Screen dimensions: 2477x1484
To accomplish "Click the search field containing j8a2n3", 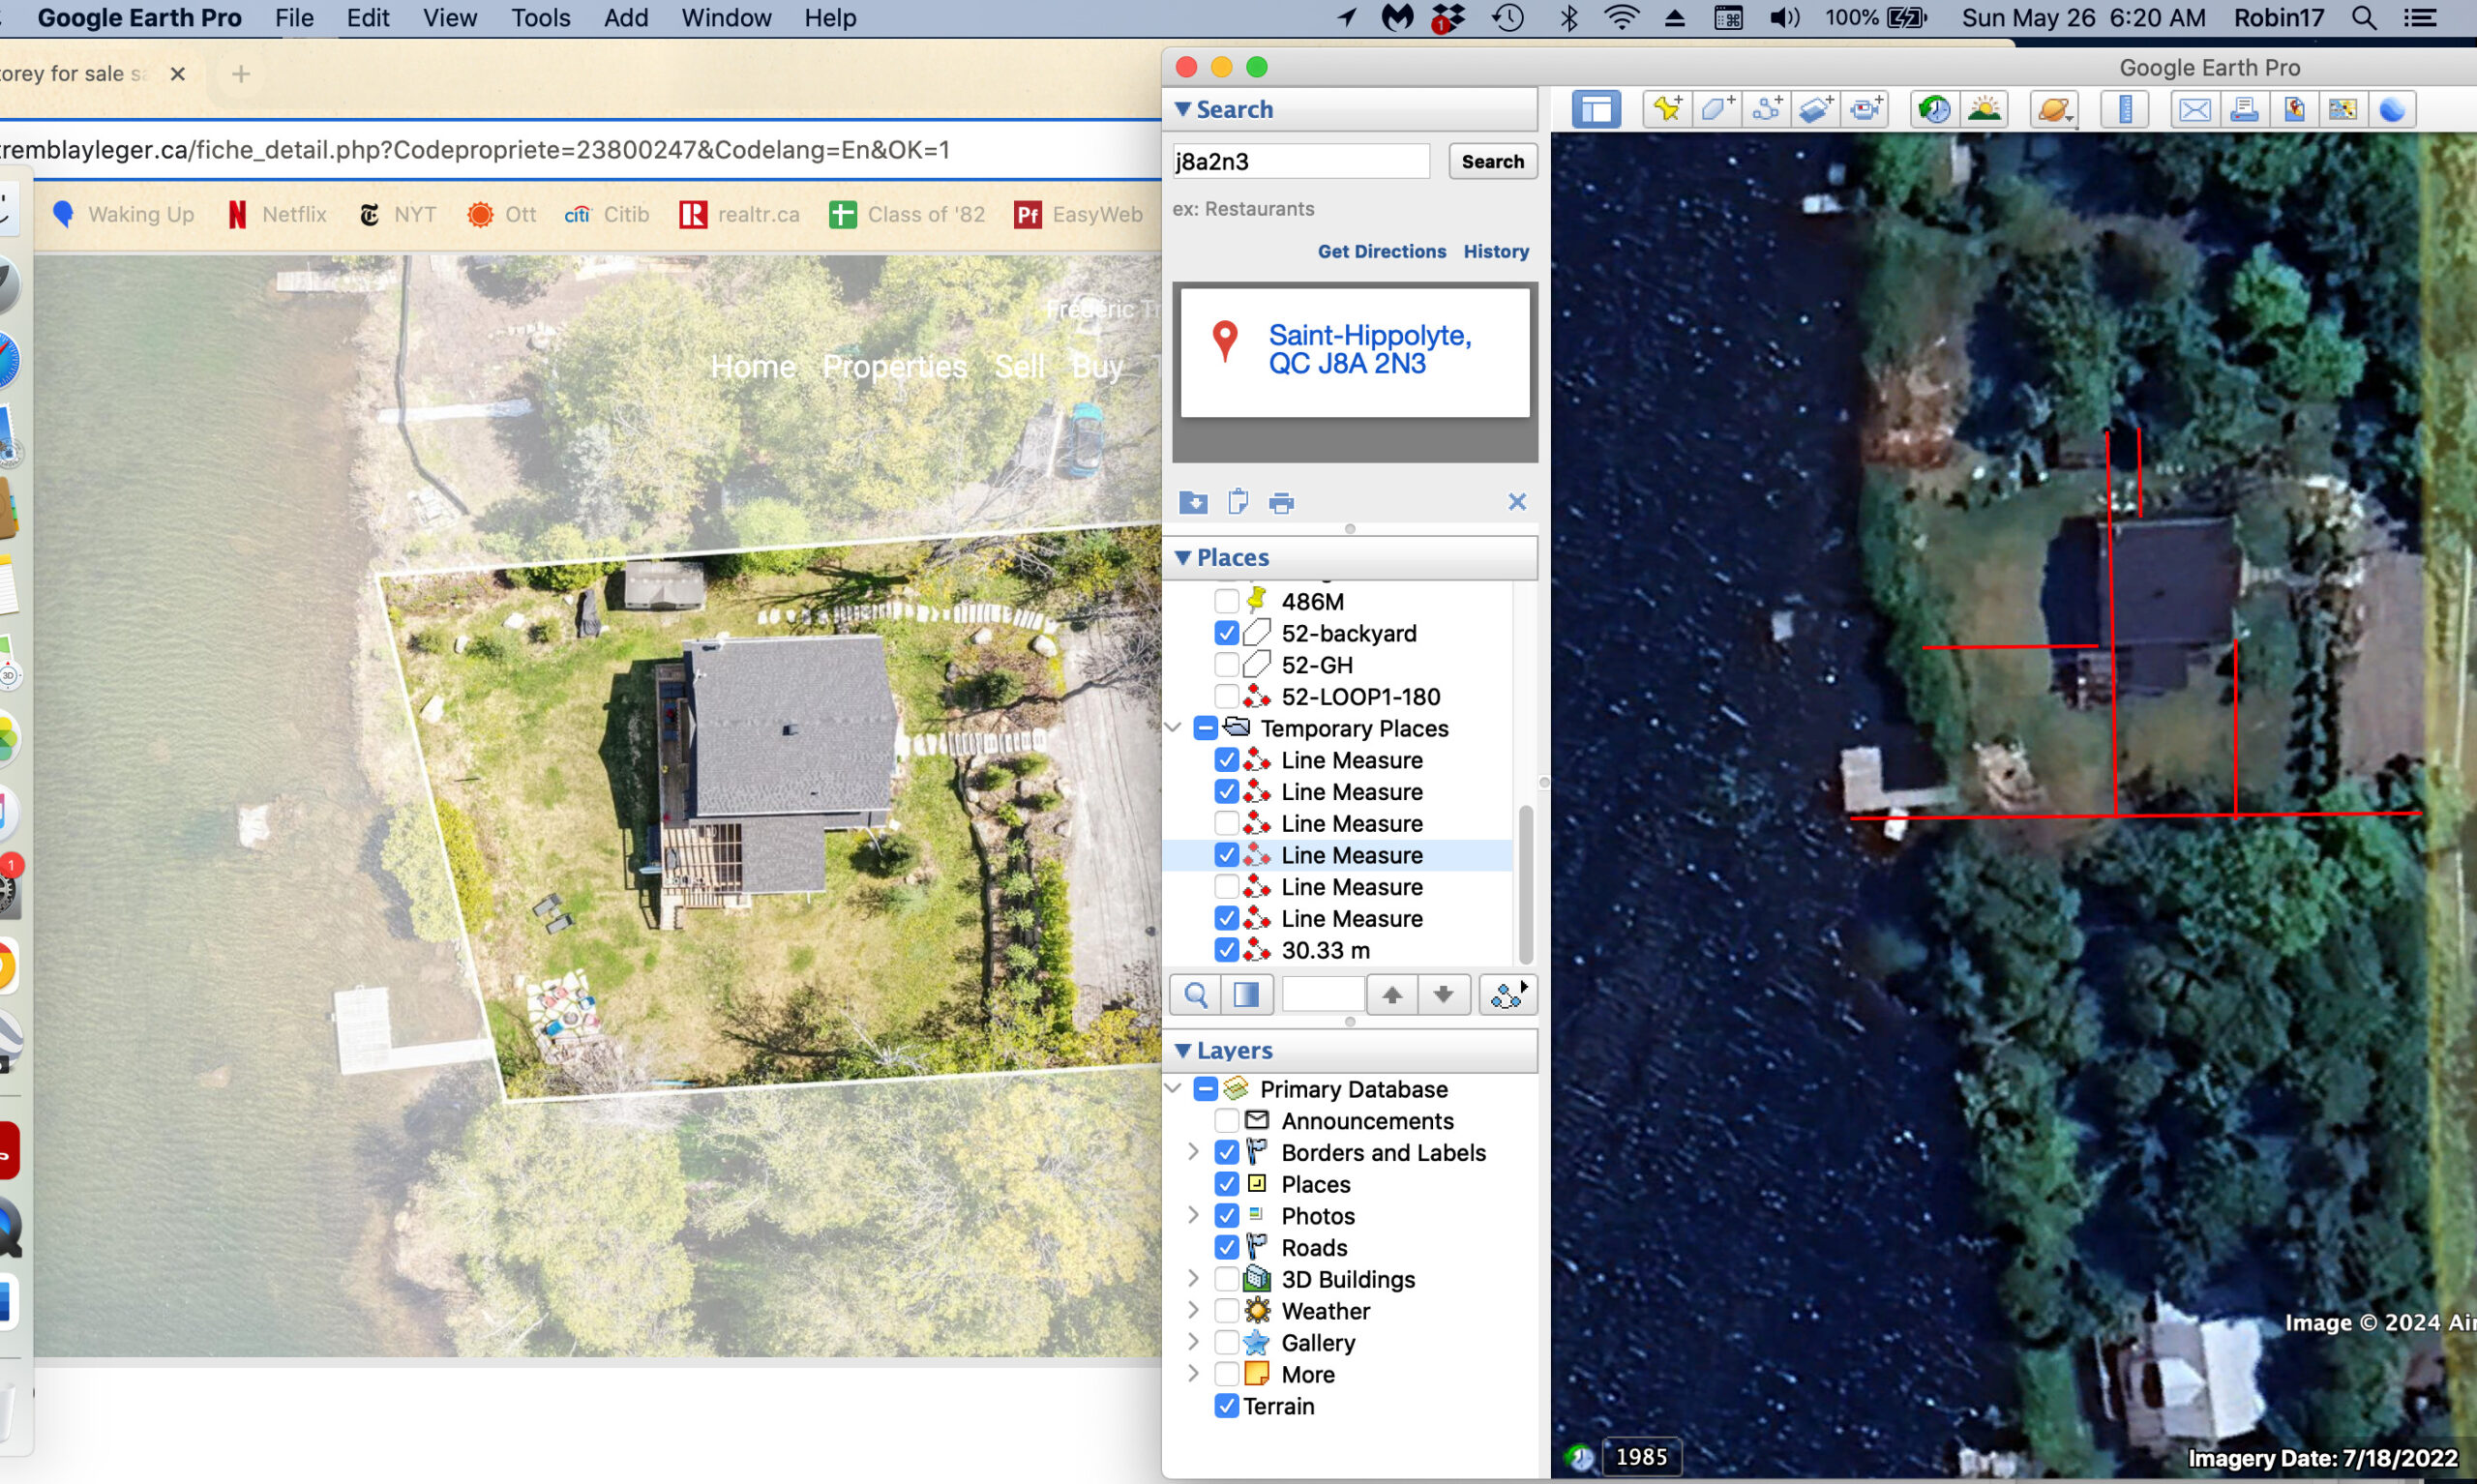I will click(x=1300, y=161).
